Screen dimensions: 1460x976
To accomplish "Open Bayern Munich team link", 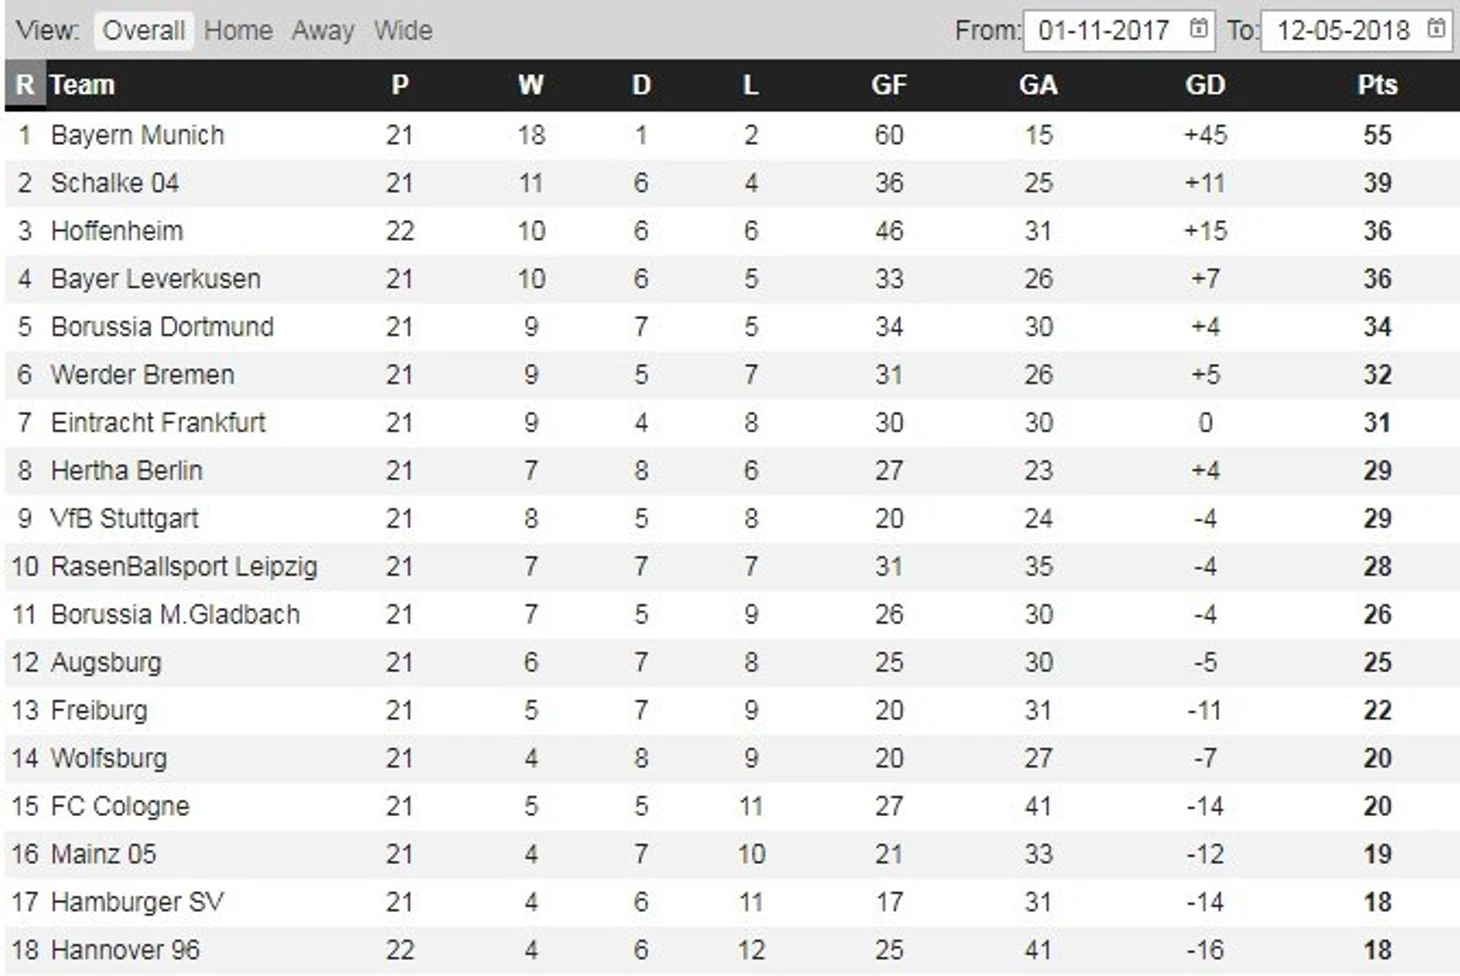I will [x=137, y=135].
